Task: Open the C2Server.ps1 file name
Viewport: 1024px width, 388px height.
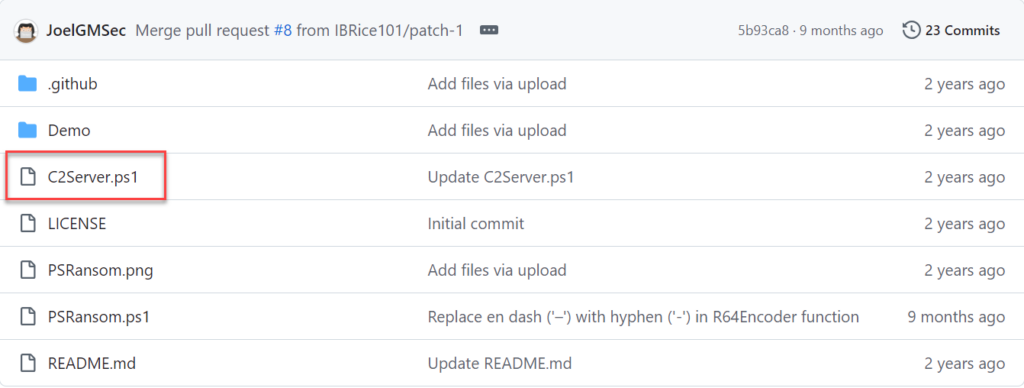Action: click(x=93, y=177)
